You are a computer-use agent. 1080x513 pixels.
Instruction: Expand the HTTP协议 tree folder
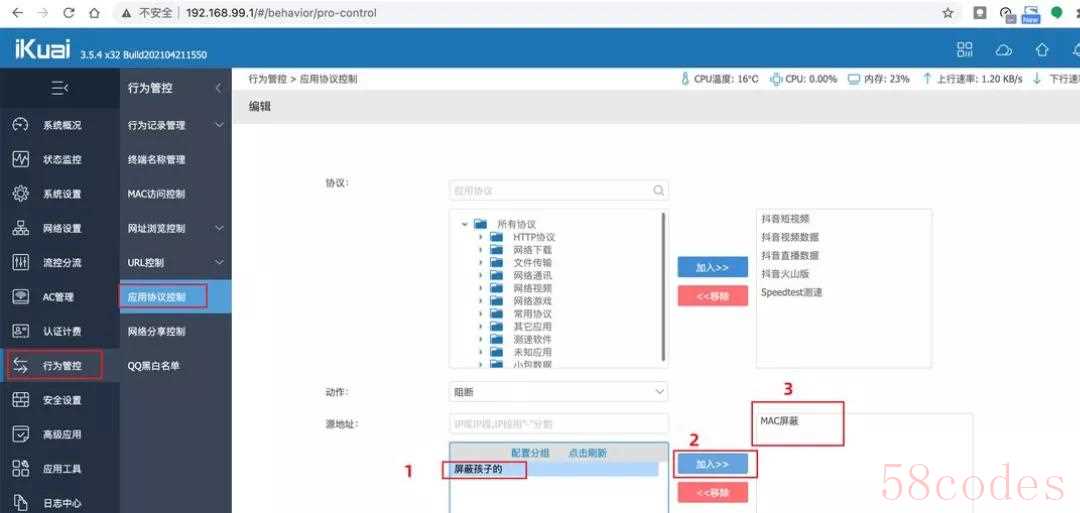tap(480, 237)
